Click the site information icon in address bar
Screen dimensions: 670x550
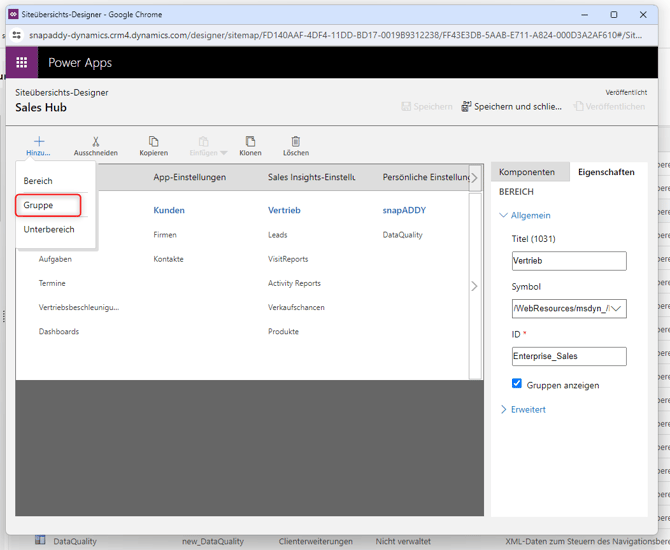coord(17,34)
